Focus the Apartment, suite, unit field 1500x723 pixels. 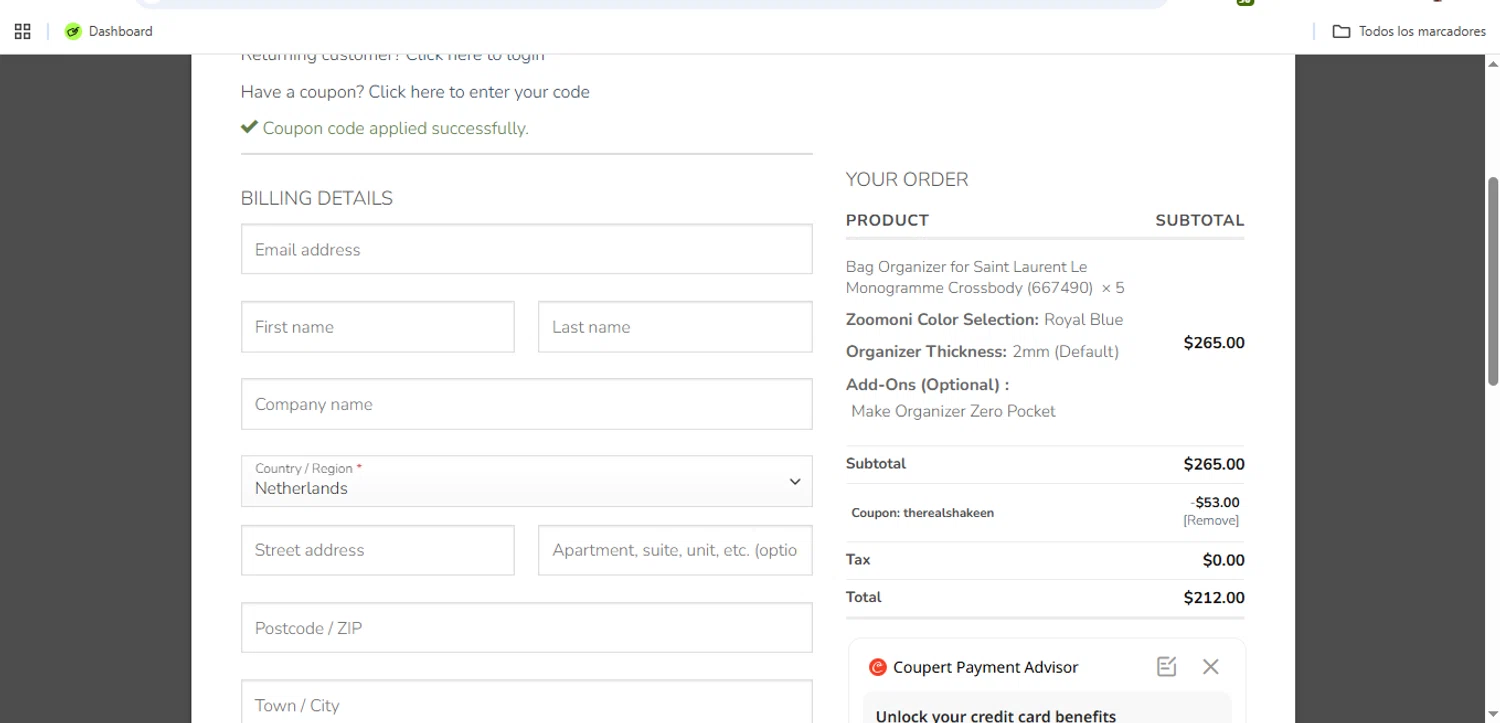[x=675, y=550]
